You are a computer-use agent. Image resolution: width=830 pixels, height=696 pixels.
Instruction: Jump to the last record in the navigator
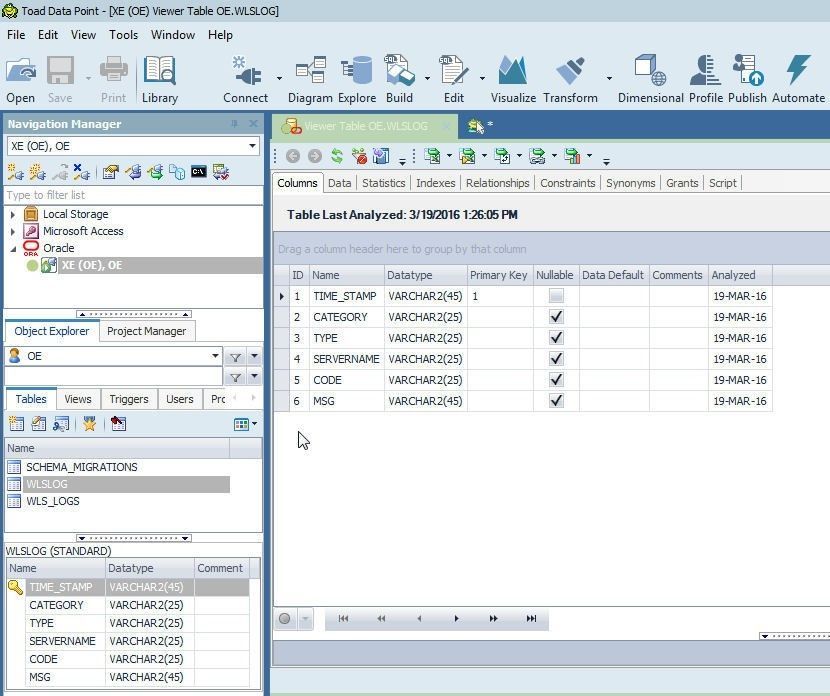tap(531, 618)
